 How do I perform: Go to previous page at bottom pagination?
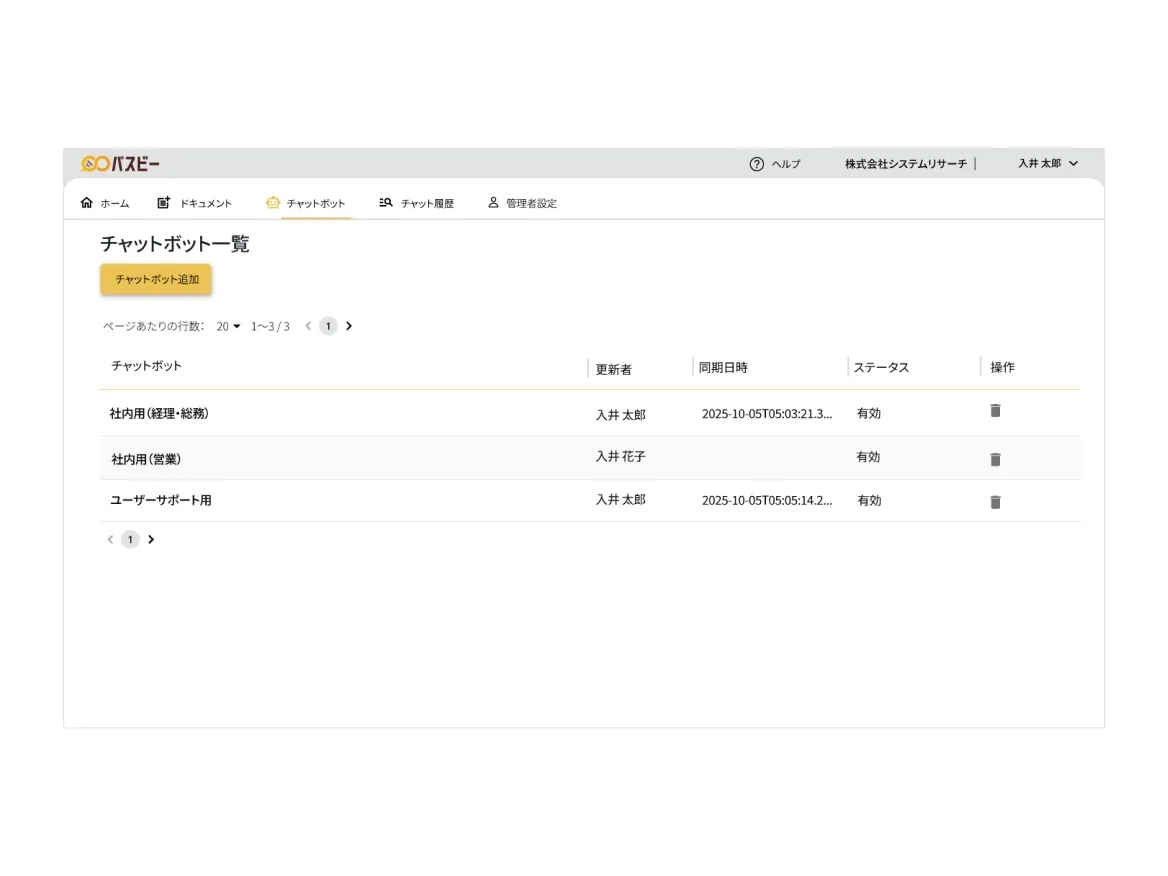(x=110, y=540)
